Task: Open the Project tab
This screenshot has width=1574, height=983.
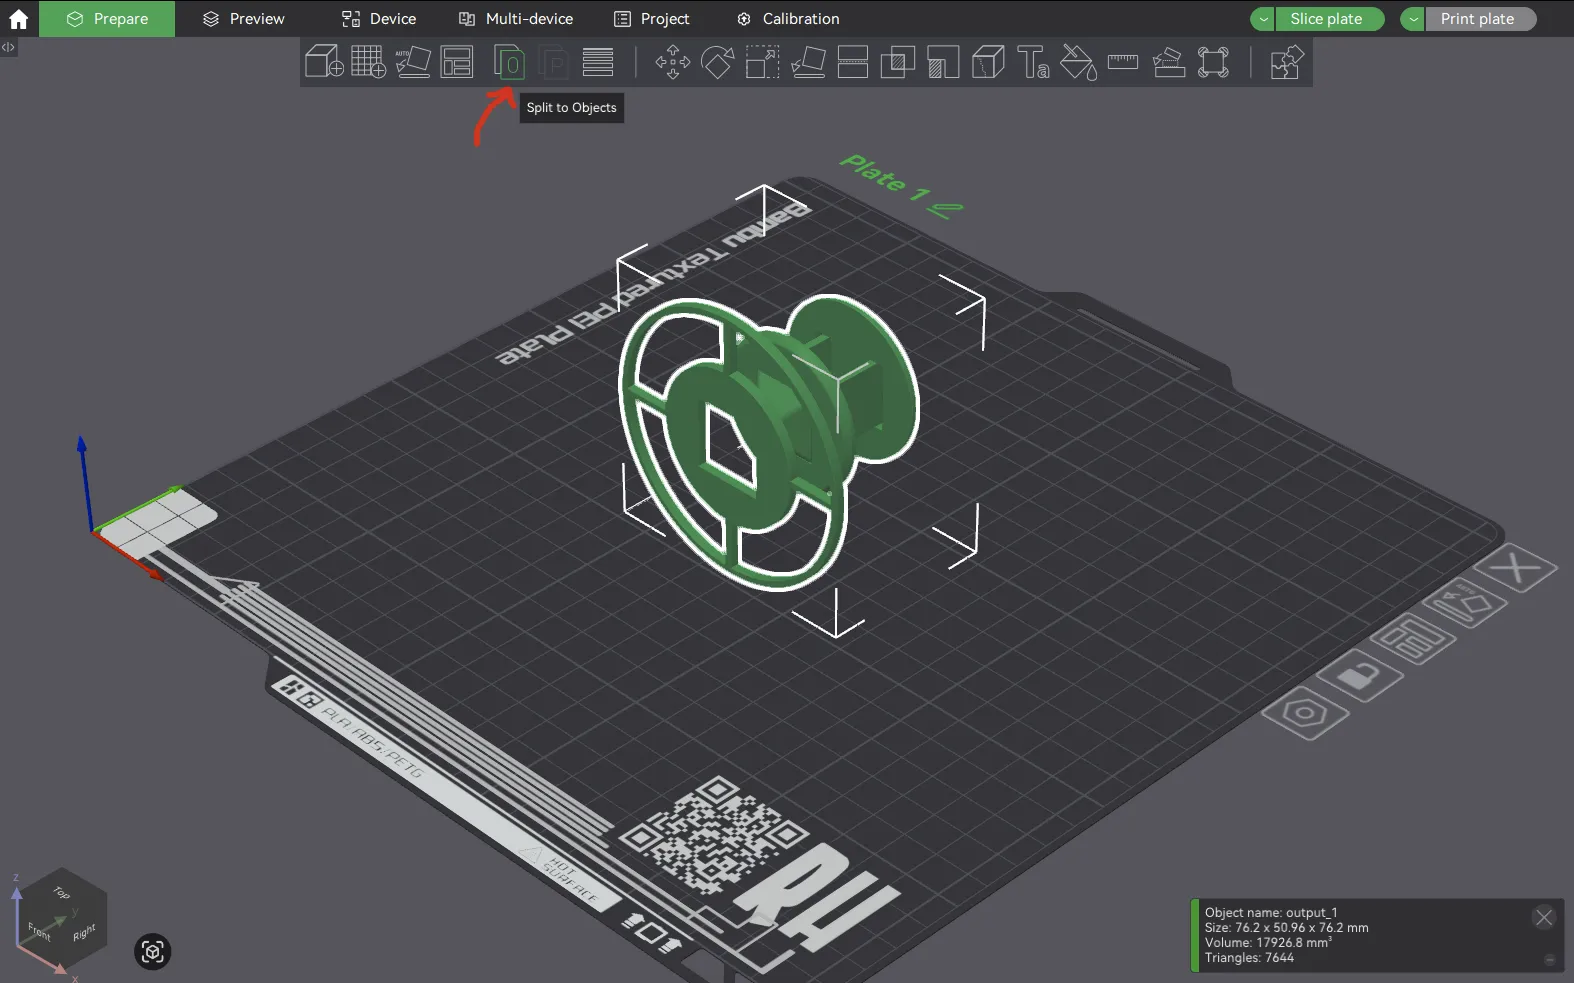Action: pyautogui.click(x=652, y=19)
